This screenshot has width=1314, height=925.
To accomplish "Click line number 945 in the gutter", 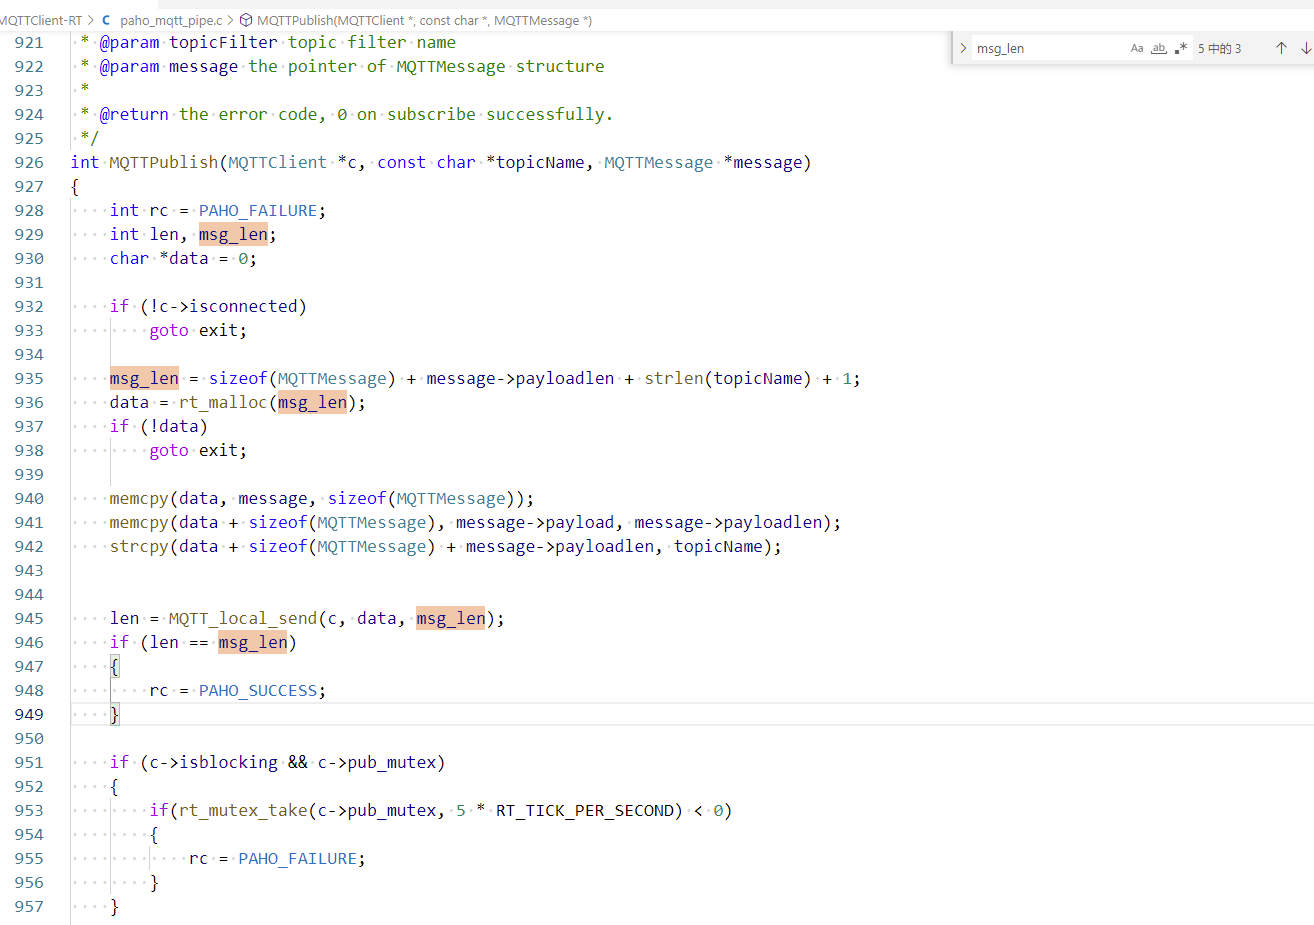I will point(29,617).
